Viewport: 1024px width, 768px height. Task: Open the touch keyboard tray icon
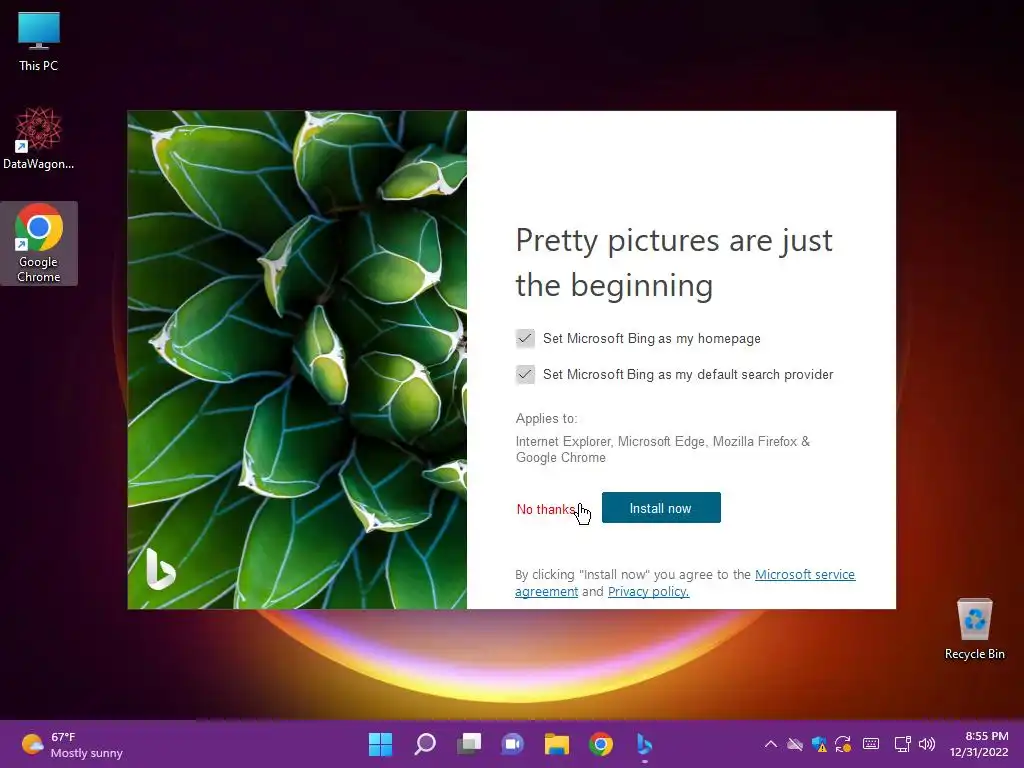871,744
